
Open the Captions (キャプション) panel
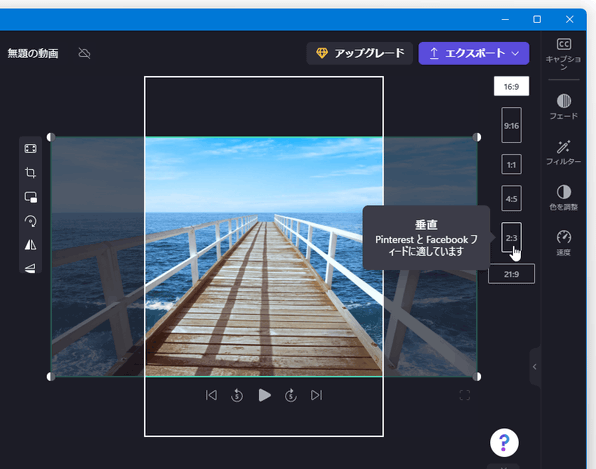click(x=564, y=54)
